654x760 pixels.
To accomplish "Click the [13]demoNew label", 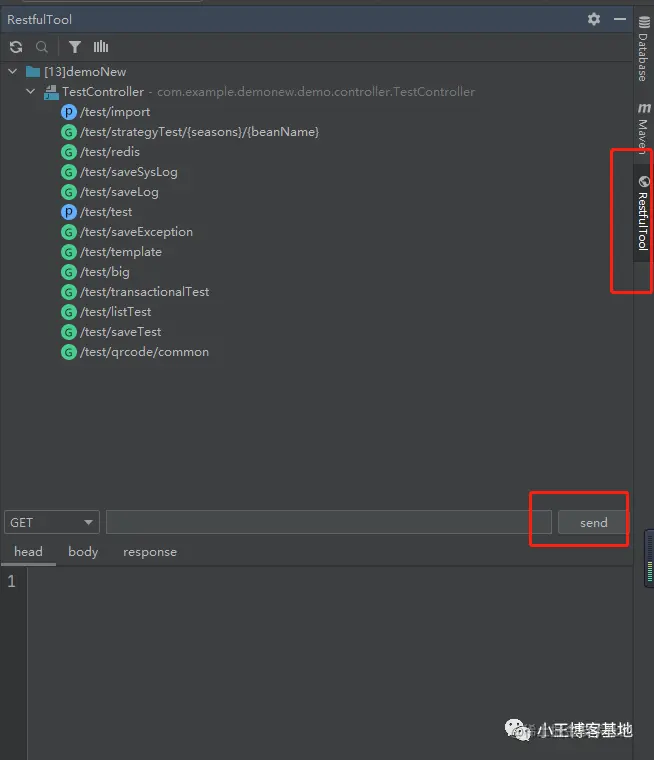I will tap(85, 72).
